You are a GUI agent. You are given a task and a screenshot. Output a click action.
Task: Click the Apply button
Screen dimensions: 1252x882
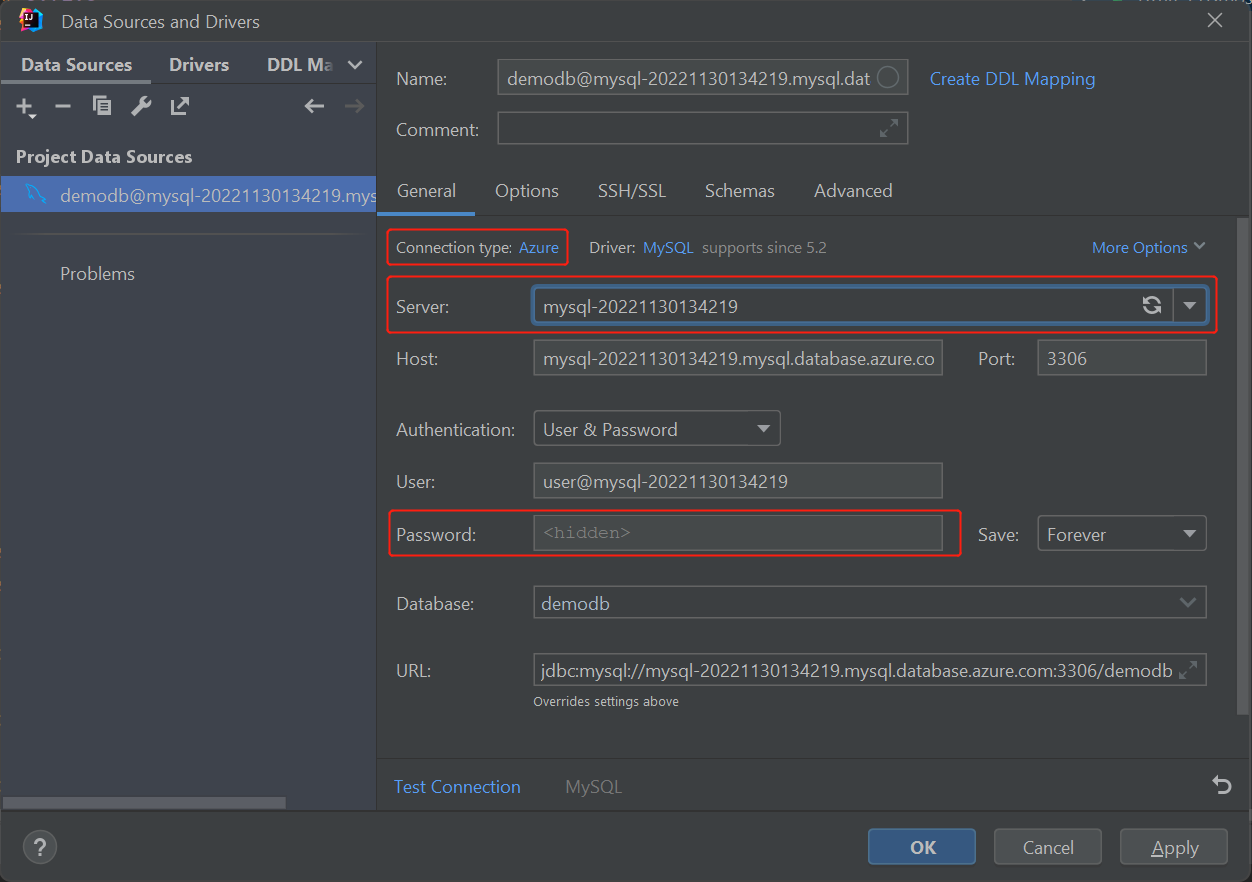pos(1174,847)
